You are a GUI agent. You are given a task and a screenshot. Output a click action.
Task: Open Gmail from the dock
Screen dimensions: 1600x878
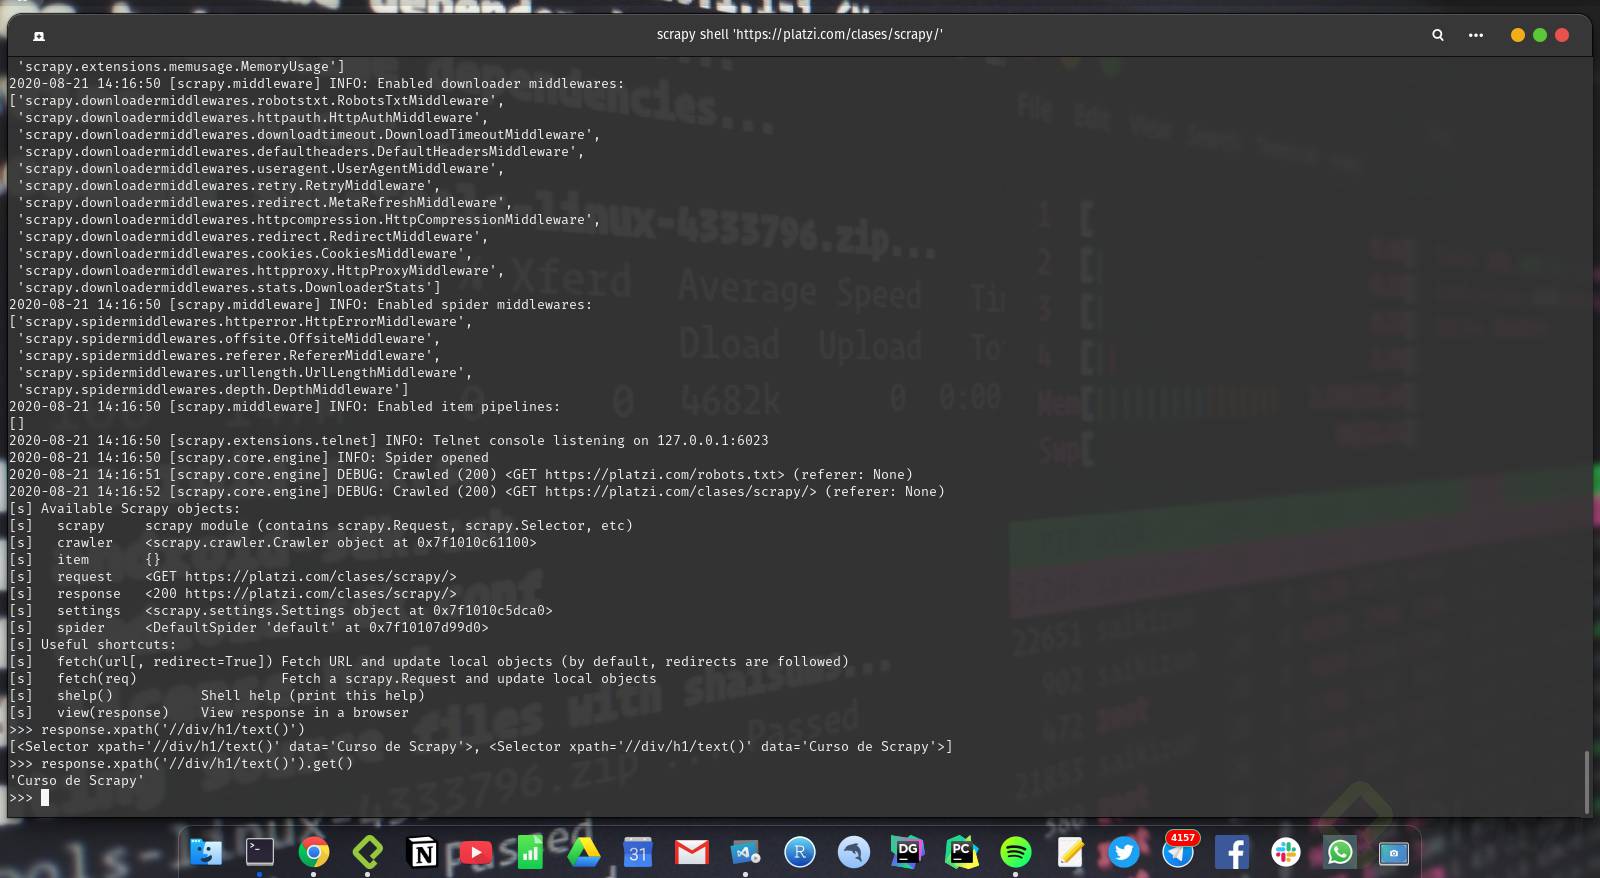692,852
